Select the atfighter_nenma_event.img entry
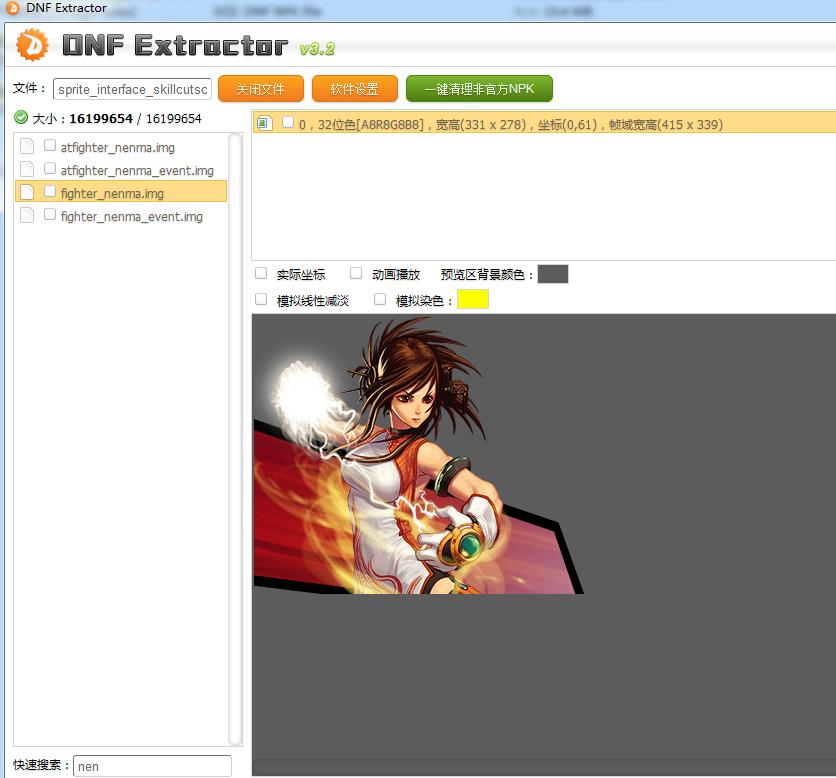 click(x=137, y=170)
